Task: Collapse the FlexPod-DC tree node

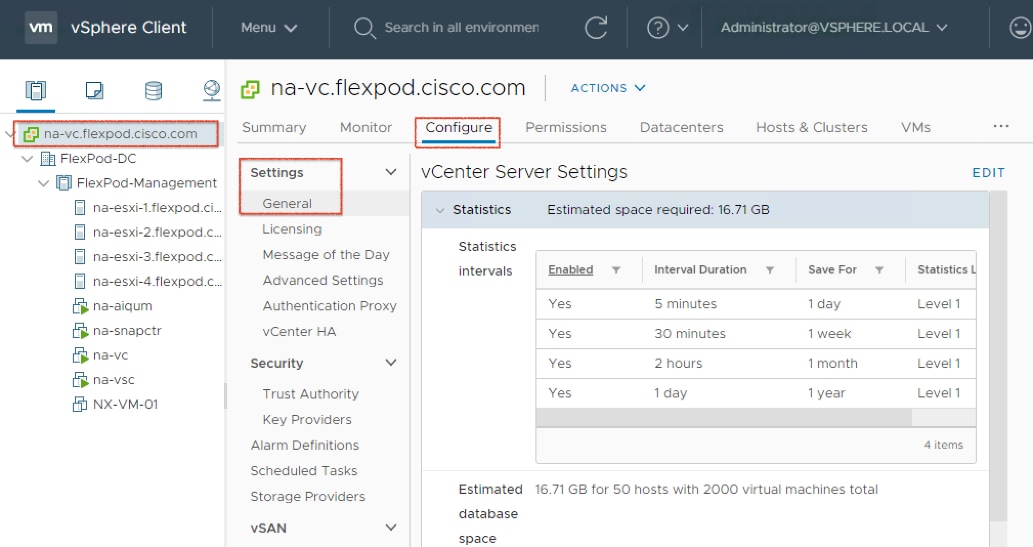Action: pyautogui.click(x=28, y=159)
